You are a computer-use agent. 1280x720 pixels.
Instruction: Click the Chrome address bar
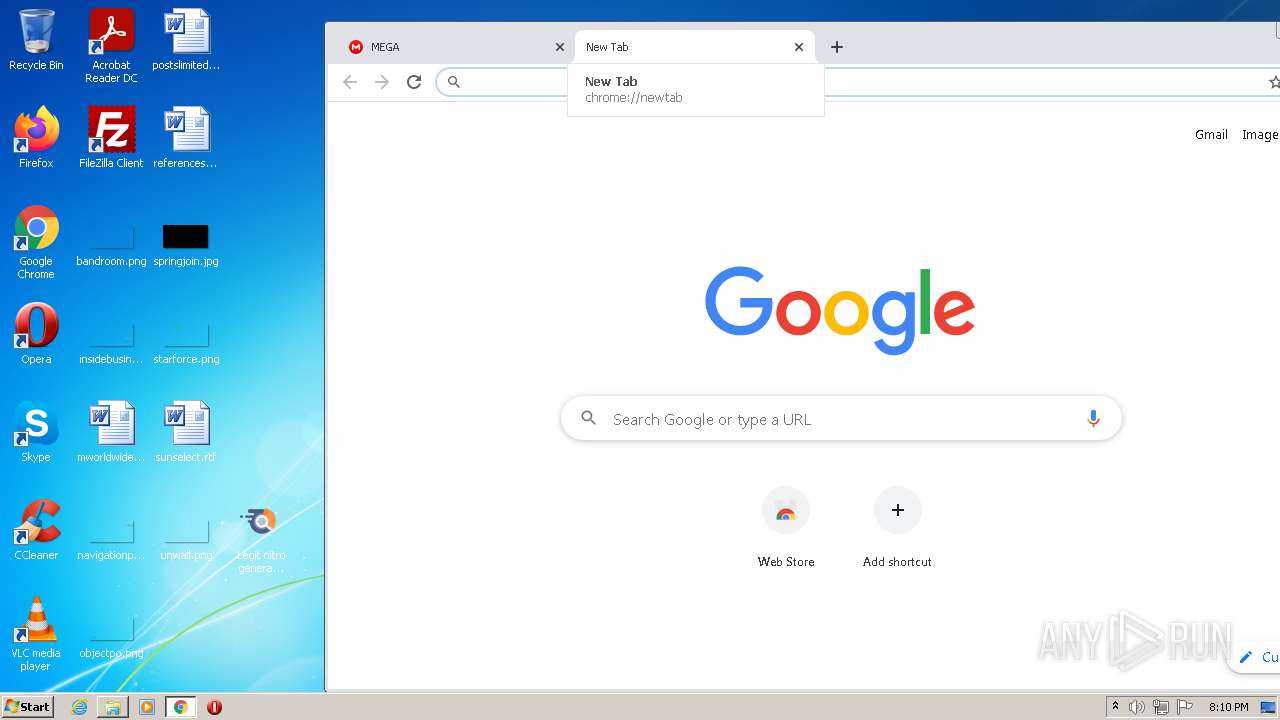(860, 82)
